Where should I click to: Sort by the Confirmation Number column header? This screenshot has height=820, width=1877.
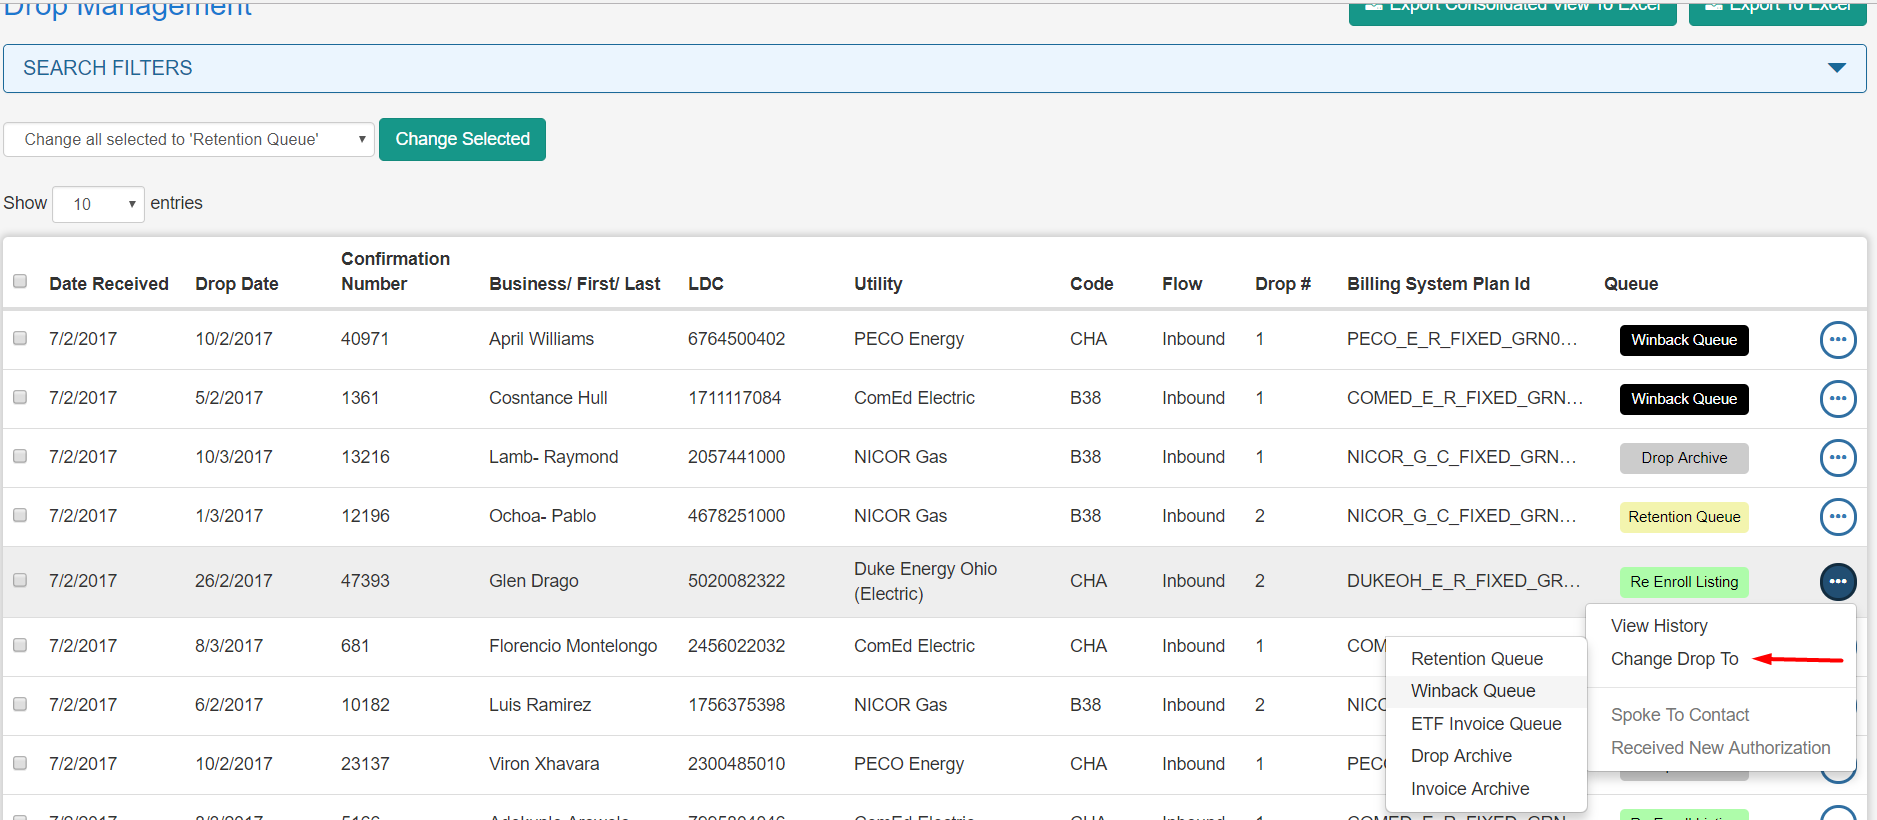click(x=395, y=271)
